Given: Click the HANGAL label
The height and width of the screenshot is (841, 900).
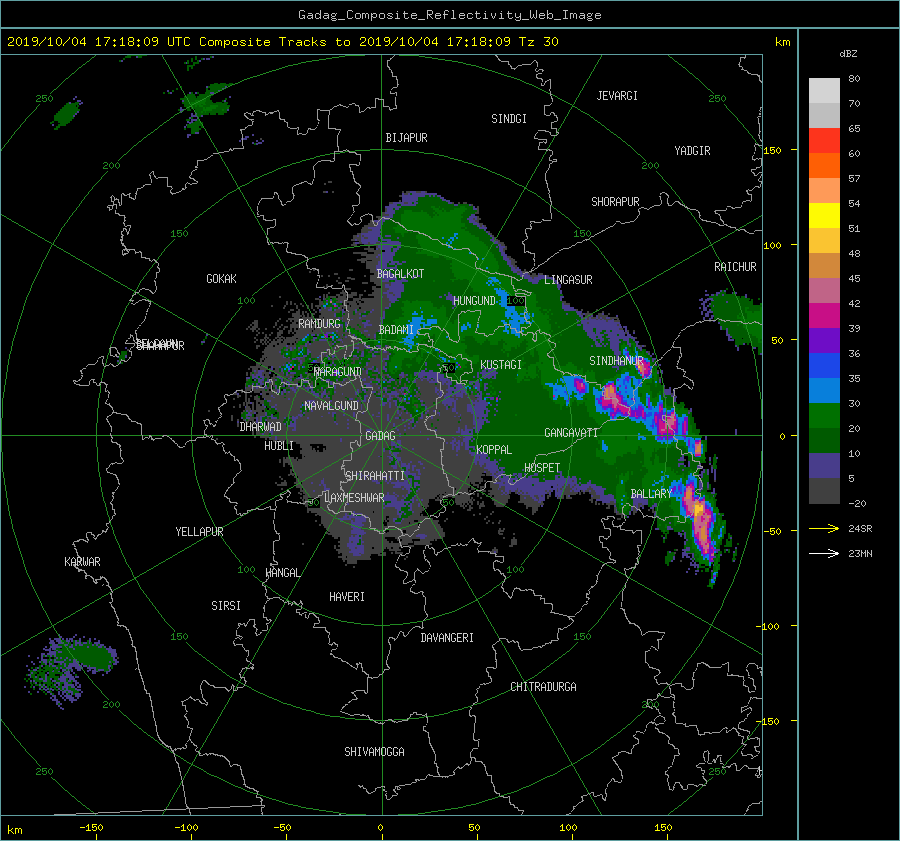Looking at the screenshot, I should click(x=282, y=573).
